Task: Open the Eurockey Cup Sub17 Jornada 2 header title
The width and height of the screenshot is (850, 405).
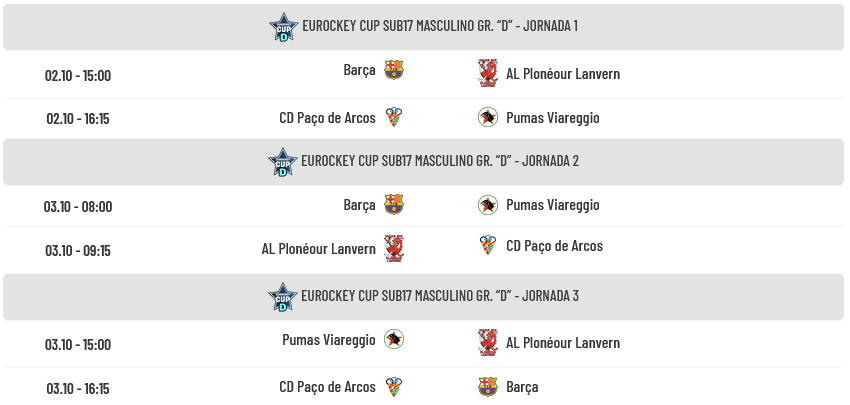Action: tap(440, 161)
